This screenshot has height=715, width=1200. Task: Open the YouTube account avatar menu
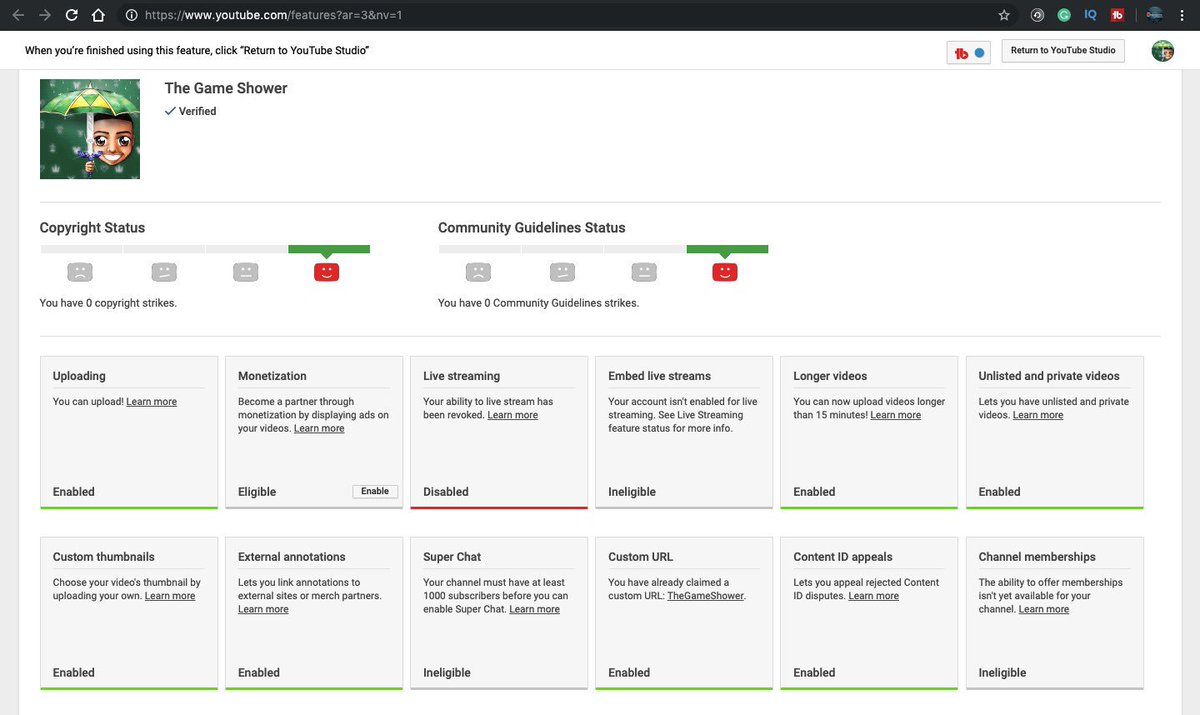(1162, 51)
